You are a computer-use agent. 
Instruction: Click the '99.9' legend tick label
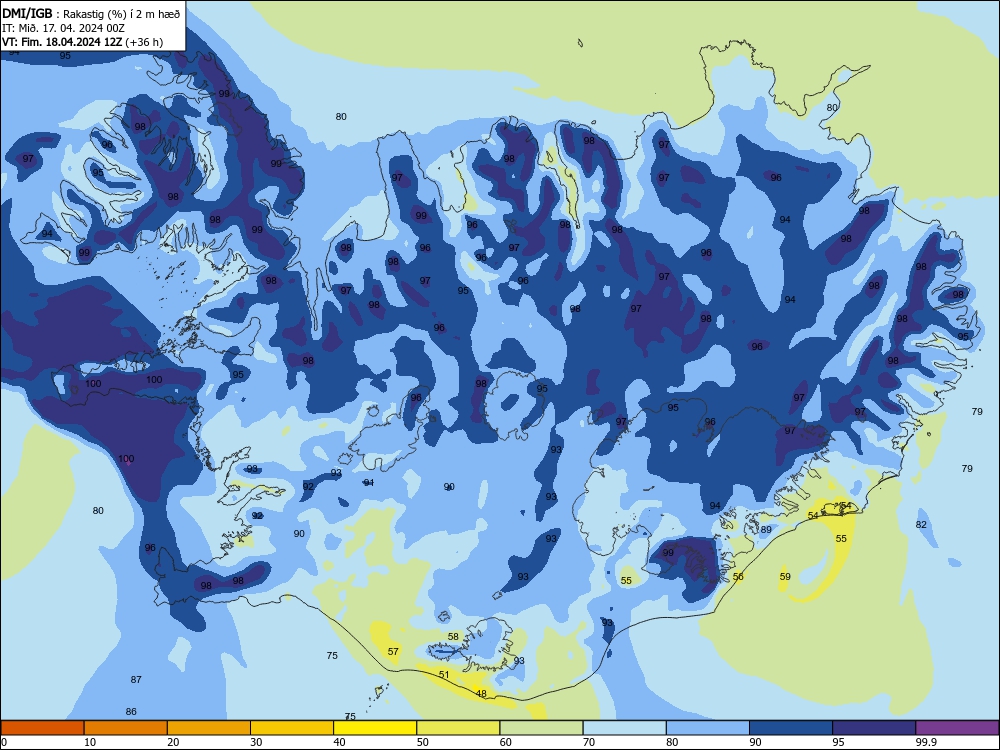click(926, 742)
